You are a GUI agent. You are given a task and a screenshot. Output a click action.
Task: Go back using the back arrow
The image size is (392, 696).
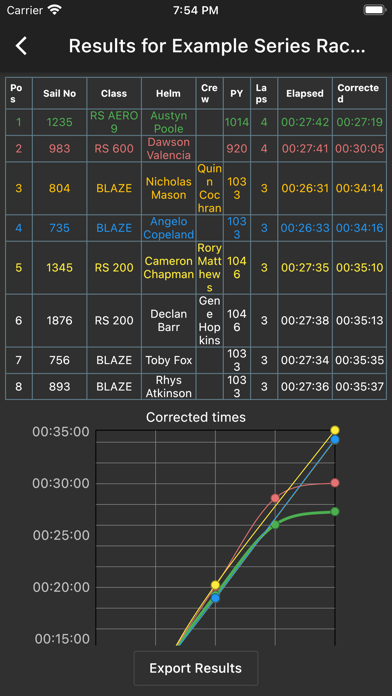click(x=21, y=46)
